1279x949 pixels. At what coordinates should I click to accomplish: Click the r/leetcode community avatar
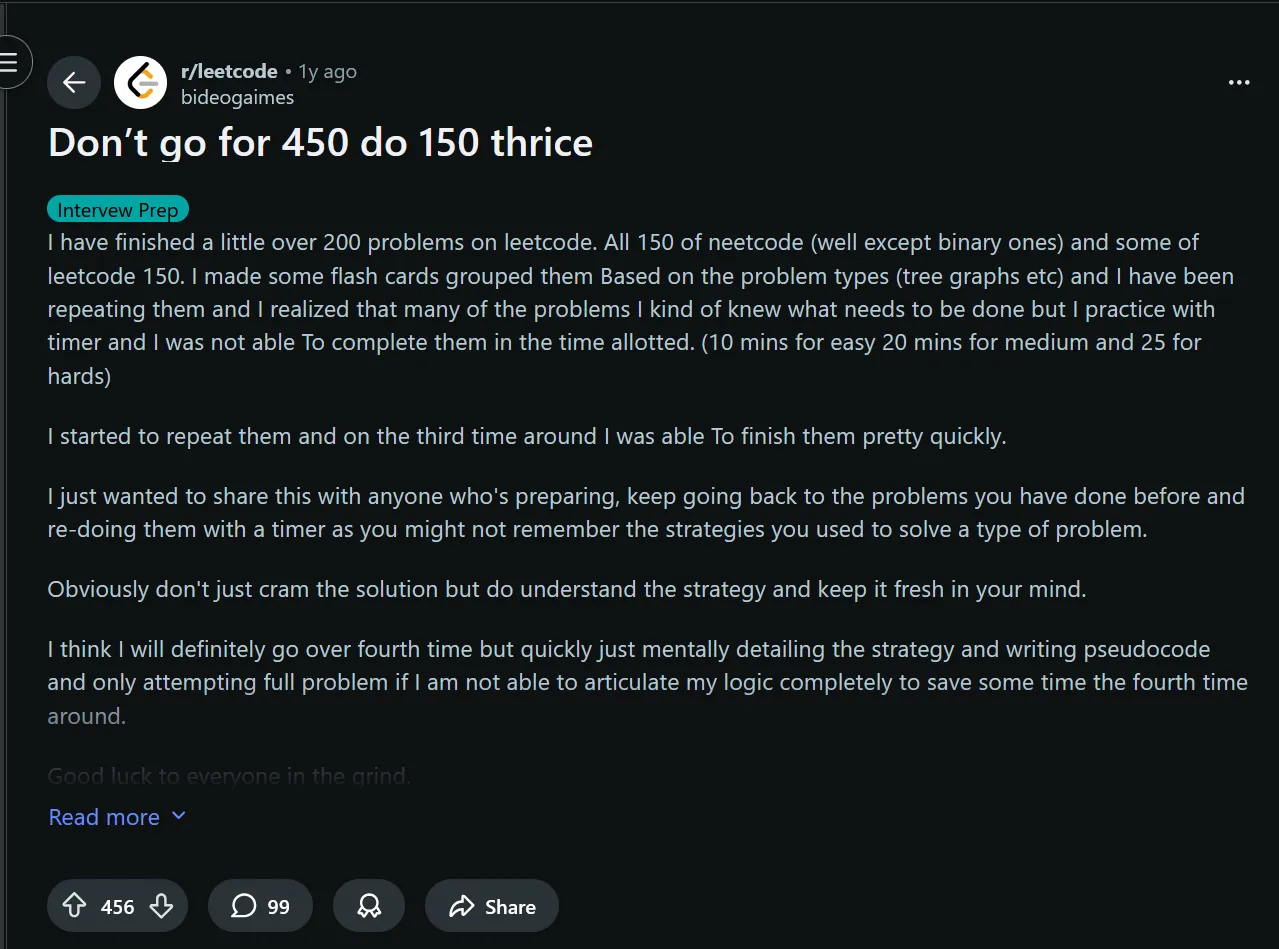pos(140,82)
